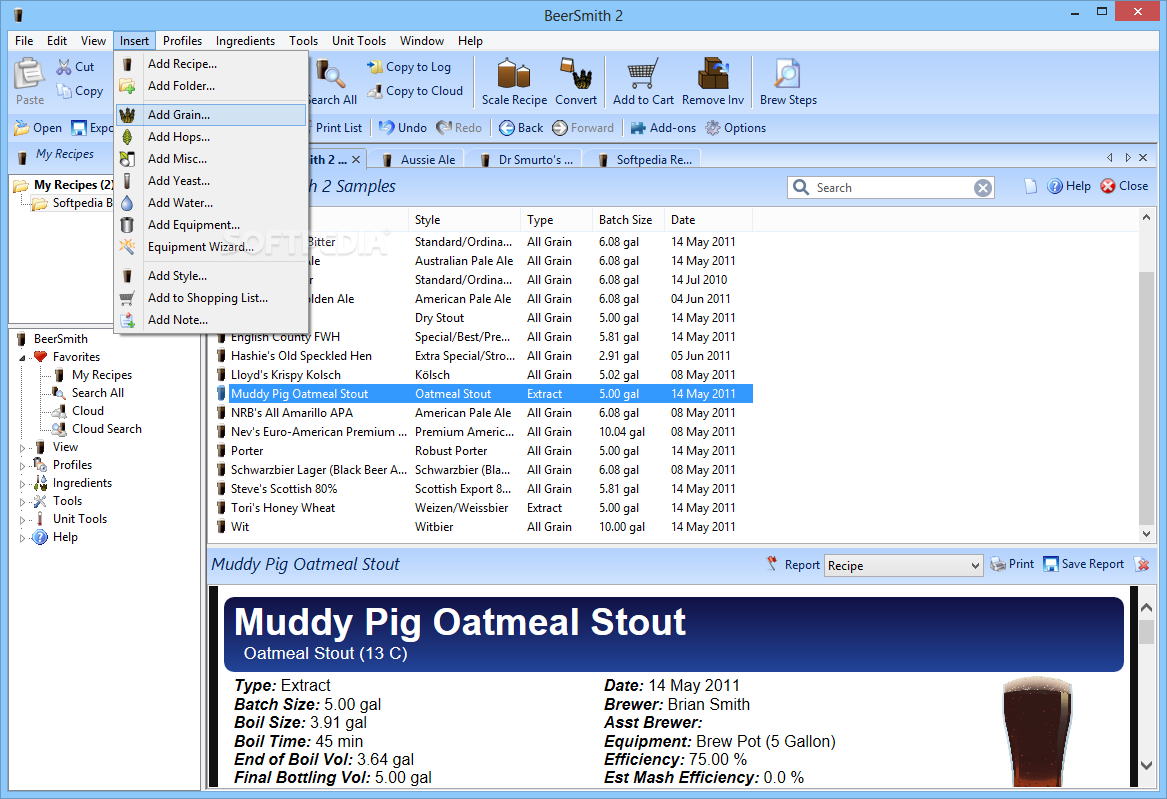Image resolution: width=1167 pixels, height=799 pixels.
Task: Click the Copy toolbar item
Action: pyautogui.click(x=80, y=91)
